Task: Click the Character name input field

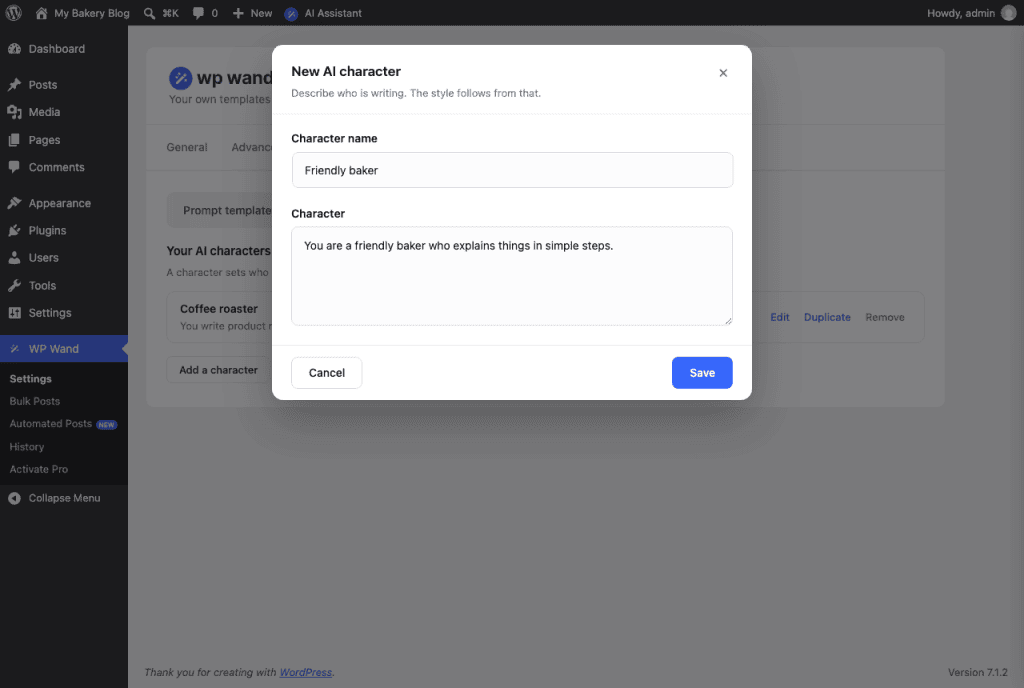Action: pyautogui.click(x=513, y=170)
